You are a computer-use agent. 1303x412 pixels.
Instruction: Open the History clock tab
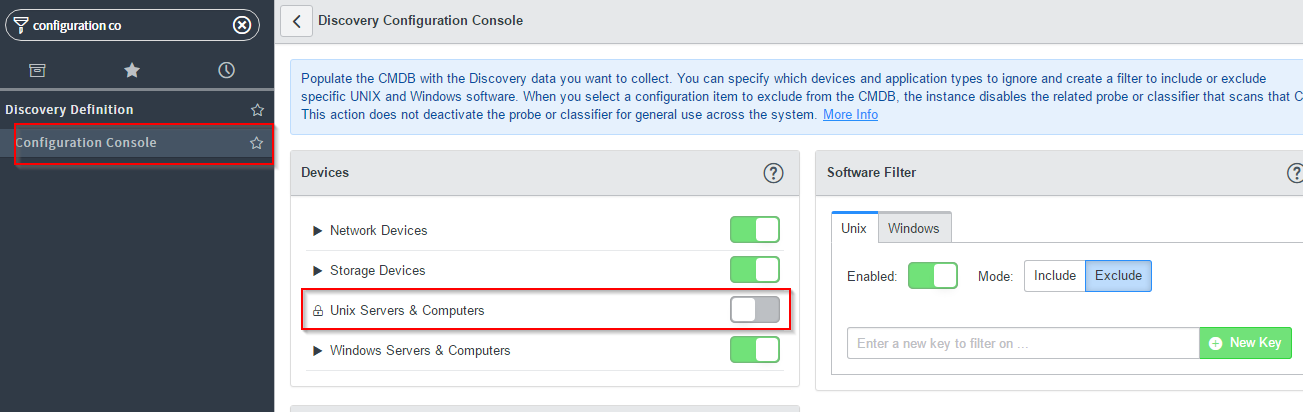[226, 70]
